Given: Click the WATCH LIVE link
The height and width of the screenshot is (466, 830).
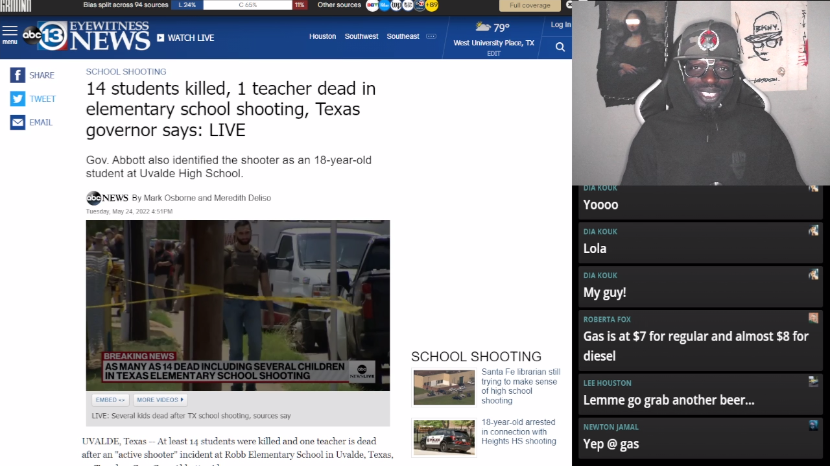Looking at the screenshot, I should tap(186, 38).
